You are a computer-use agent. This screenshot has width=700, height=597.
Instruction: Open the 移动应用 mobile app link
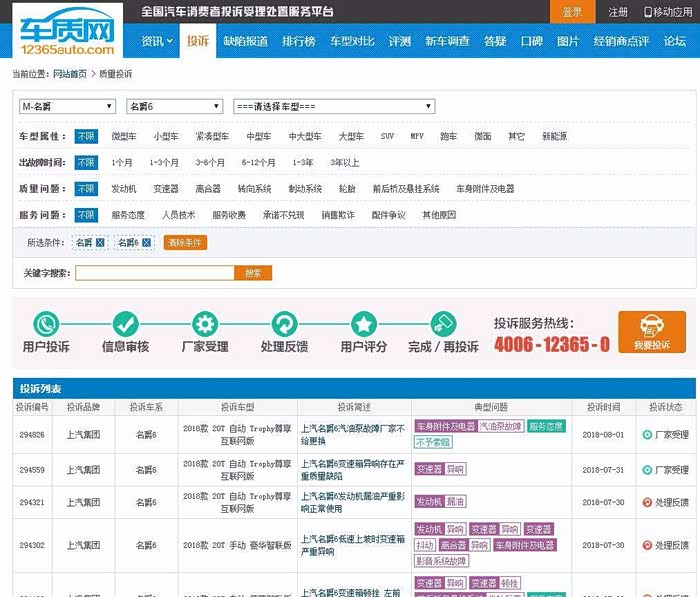[668, 12]
